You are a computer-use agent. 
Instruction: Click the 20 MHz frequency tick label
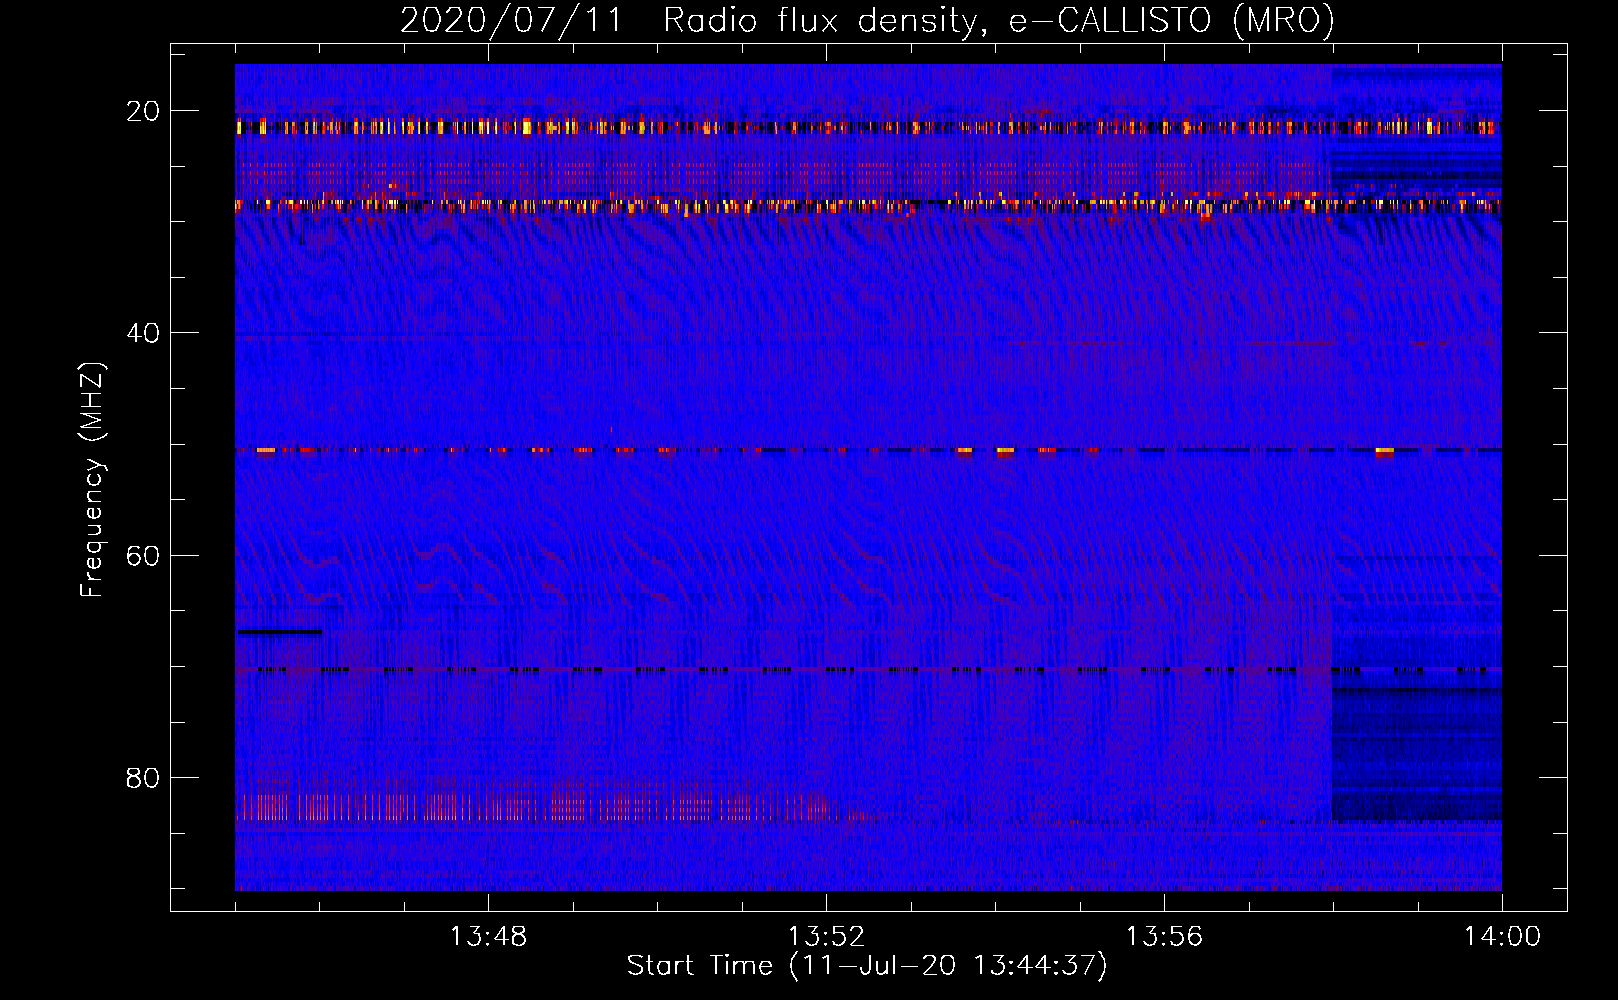pos(144,111)
